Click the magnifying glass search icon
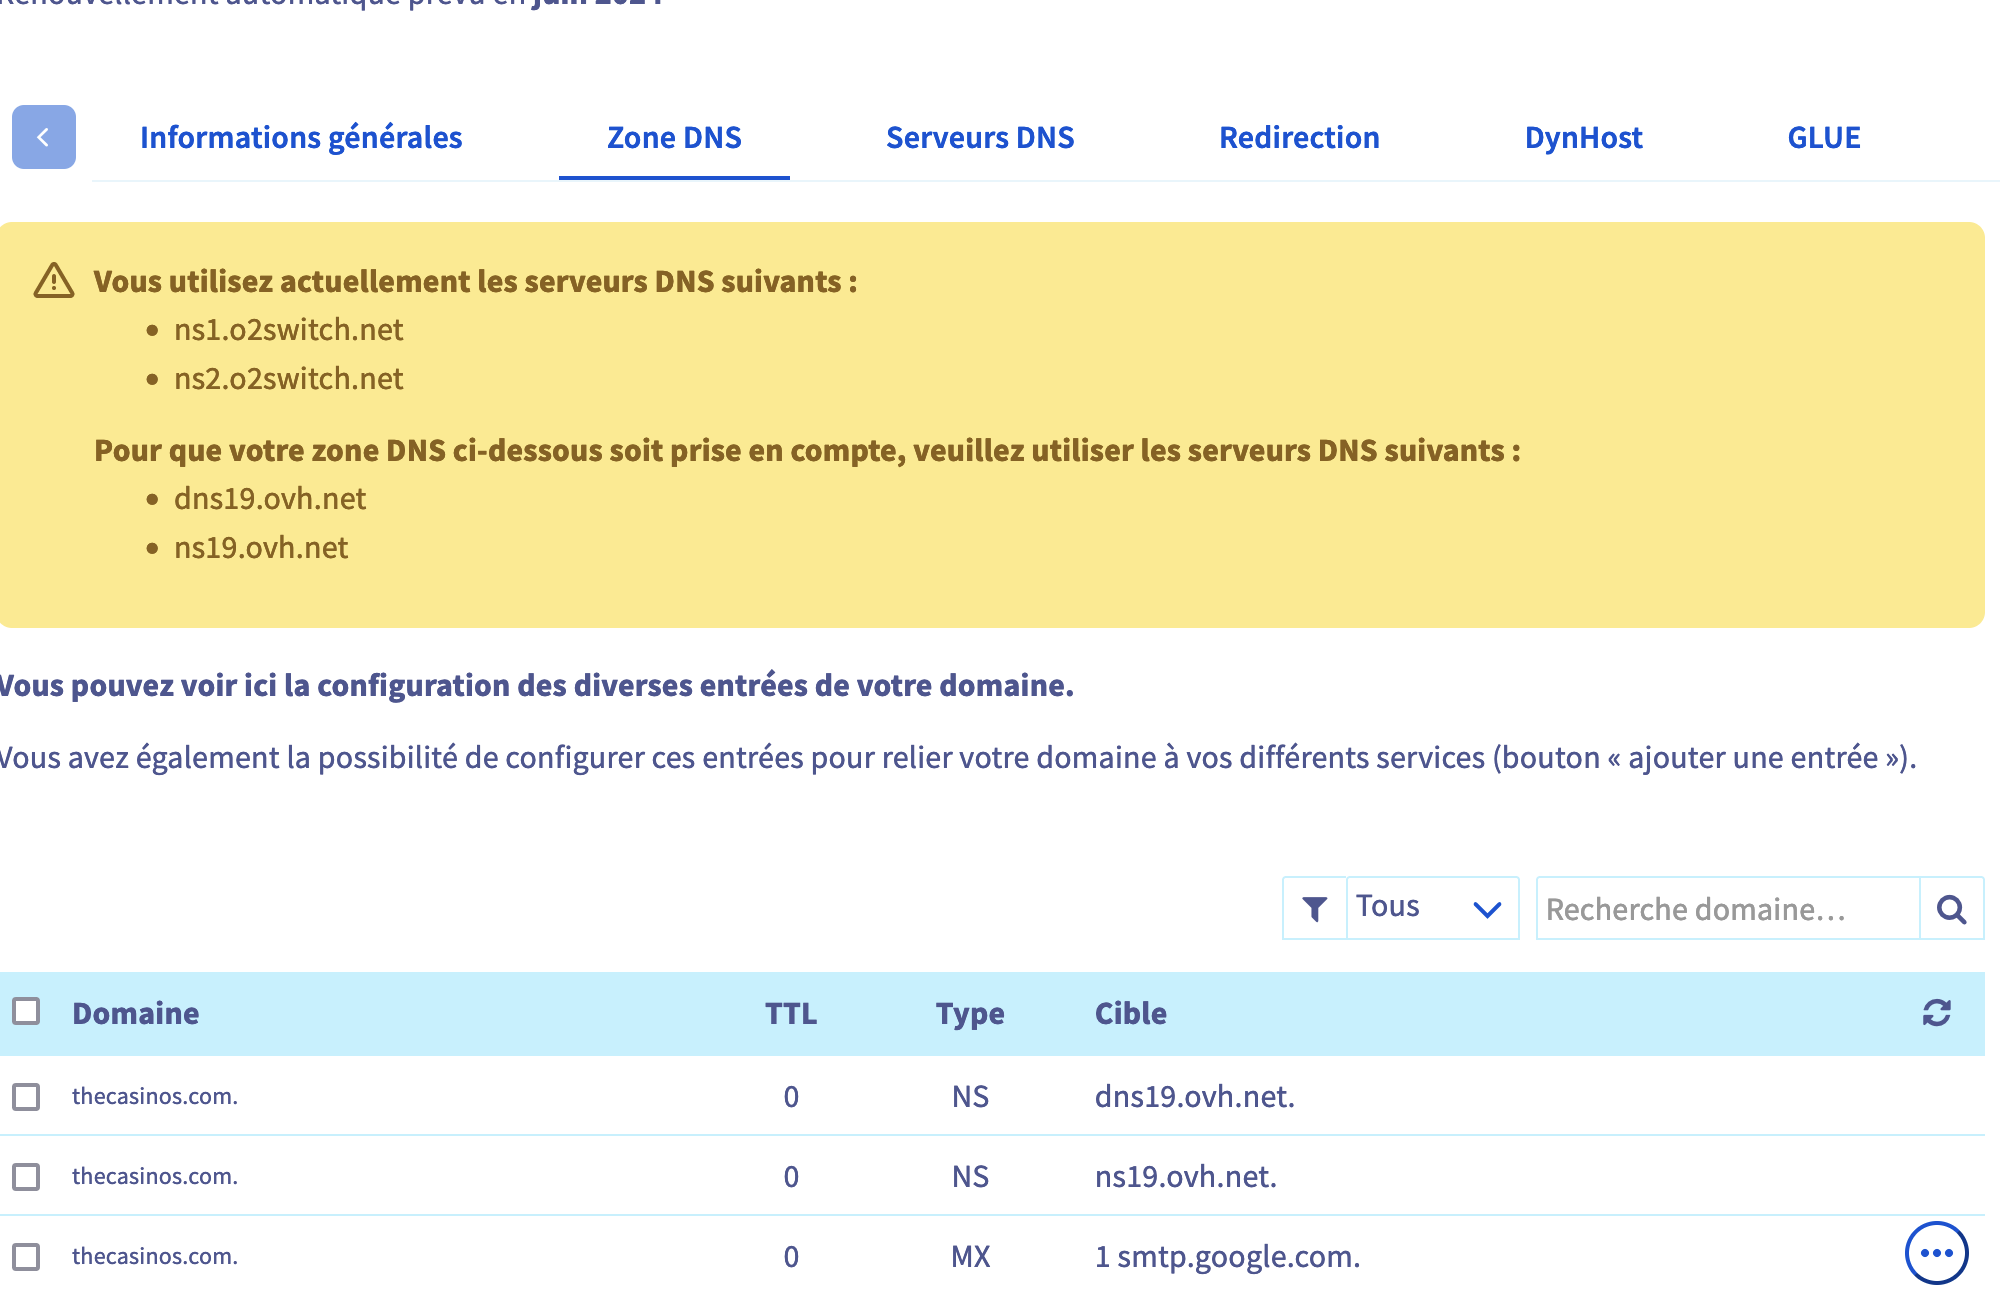Screen dimensions: 2000x1292 click(x=1951, y=908)
